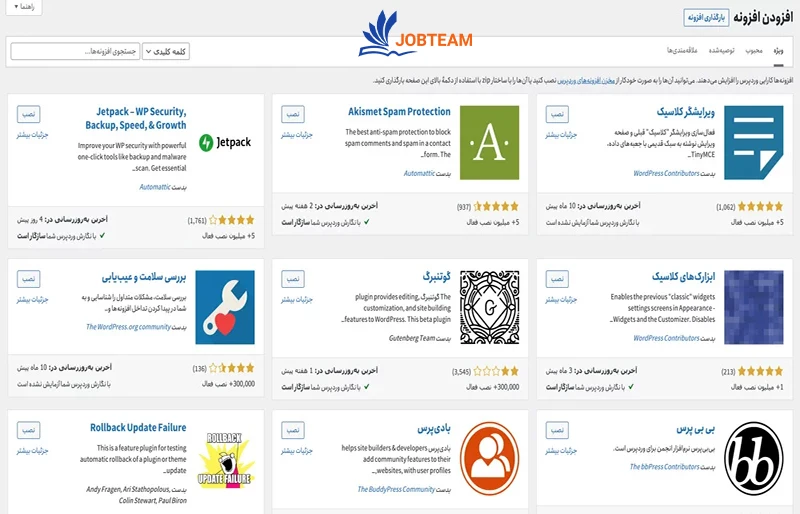
Task: Open the Rollback Update Failure icon
Action: [x=224, y=458]
